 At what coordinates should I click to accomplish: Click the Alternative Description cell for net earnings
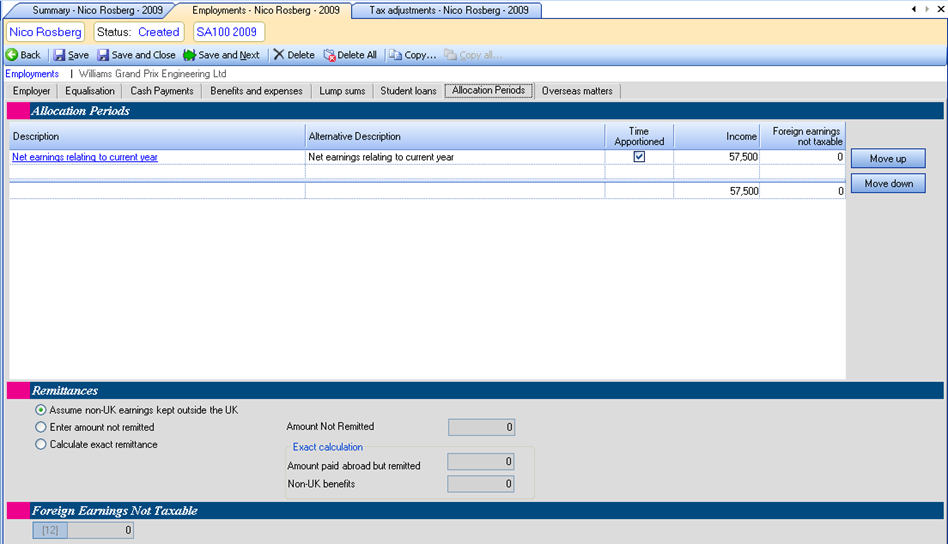[455, 157]
